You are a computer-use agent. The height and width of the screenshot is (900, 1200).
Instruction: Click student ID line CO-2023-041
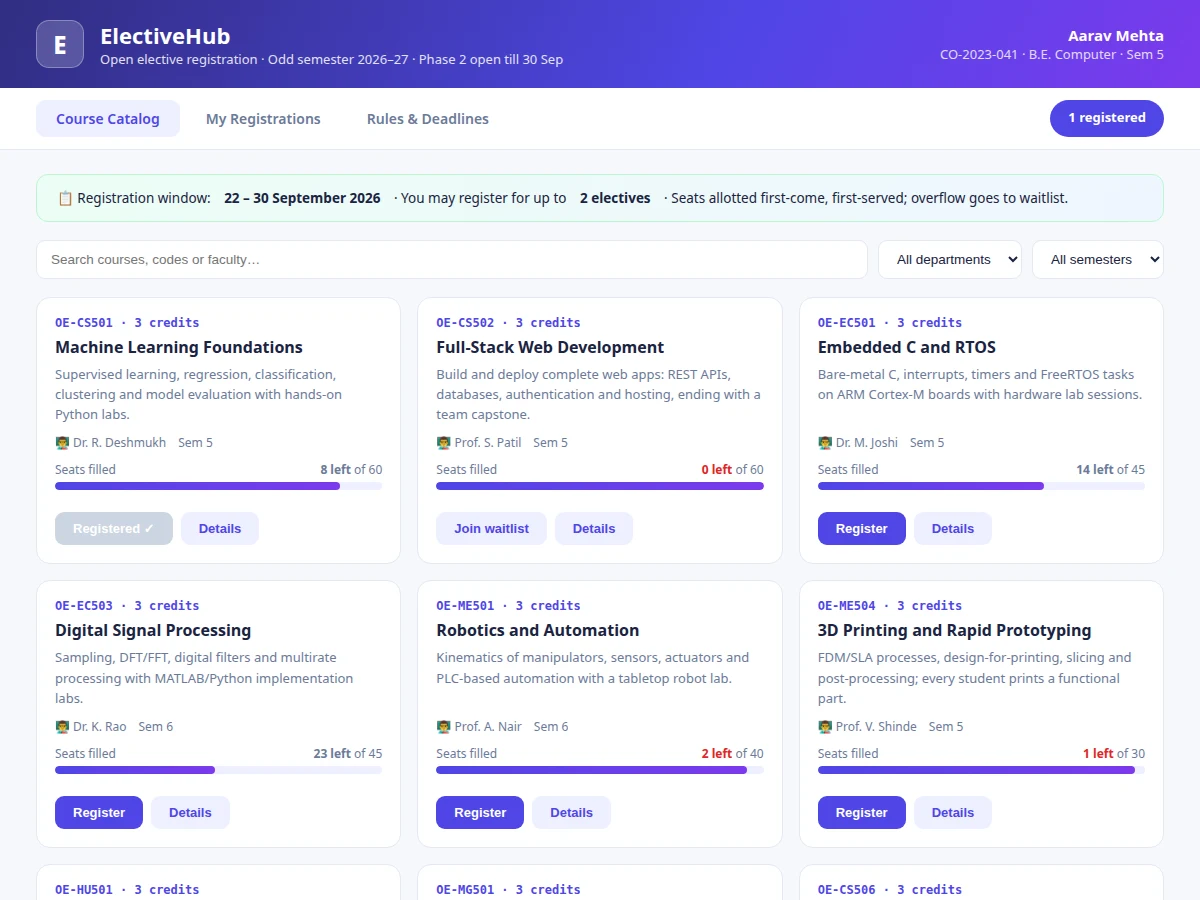pos(1052,55)
